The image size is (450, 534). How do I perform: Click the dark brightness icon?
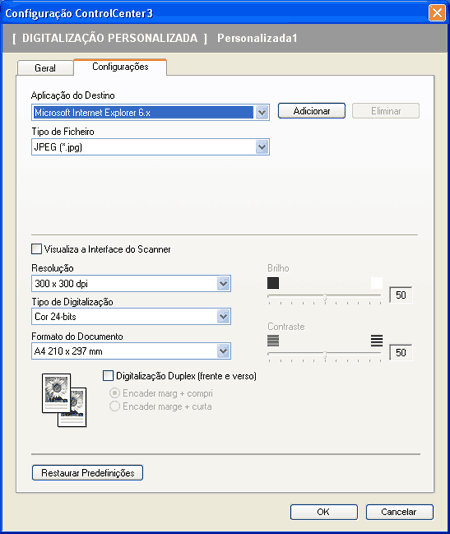pyautogui.click(x=273, y=283)
